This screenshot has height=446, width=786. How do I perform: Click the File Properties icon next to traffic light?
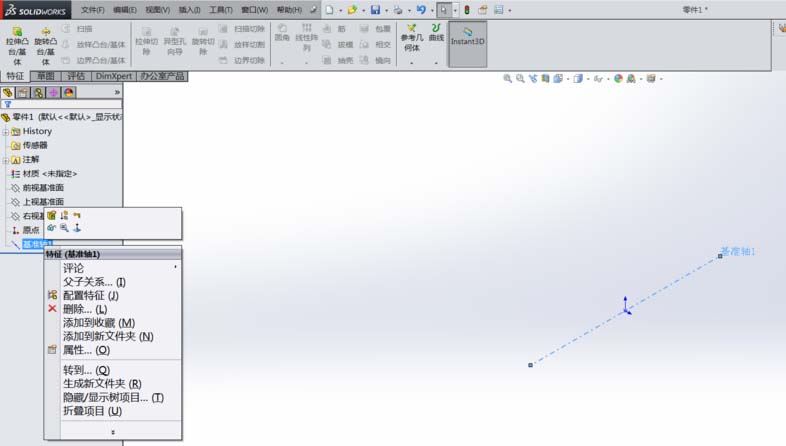coord(483,10)
